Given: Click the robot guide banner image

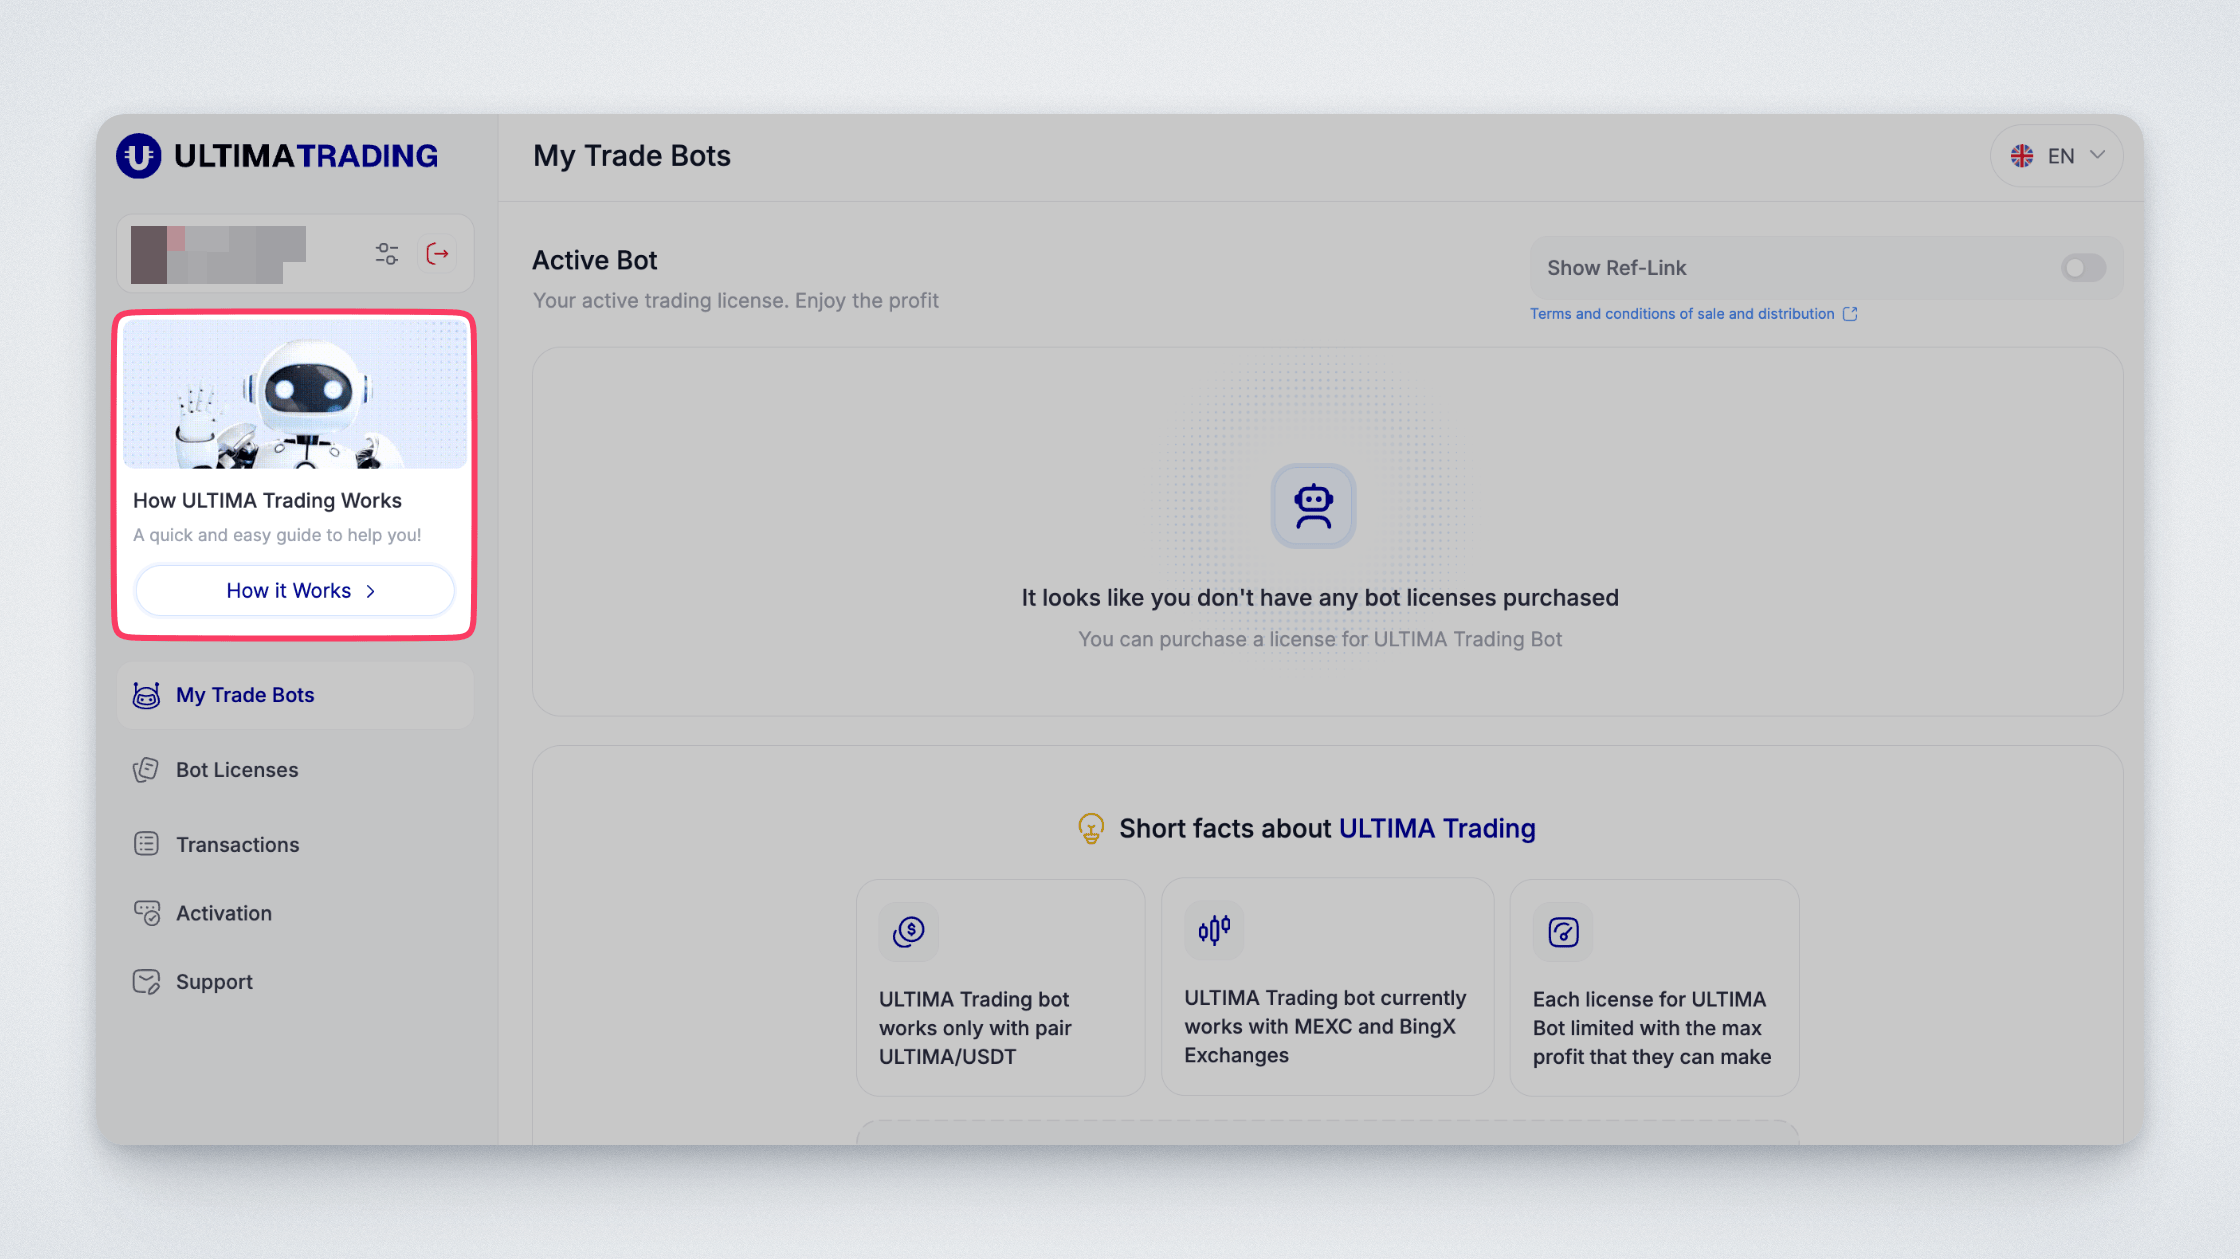Looking at the screenshot, I should coord(295,394).
